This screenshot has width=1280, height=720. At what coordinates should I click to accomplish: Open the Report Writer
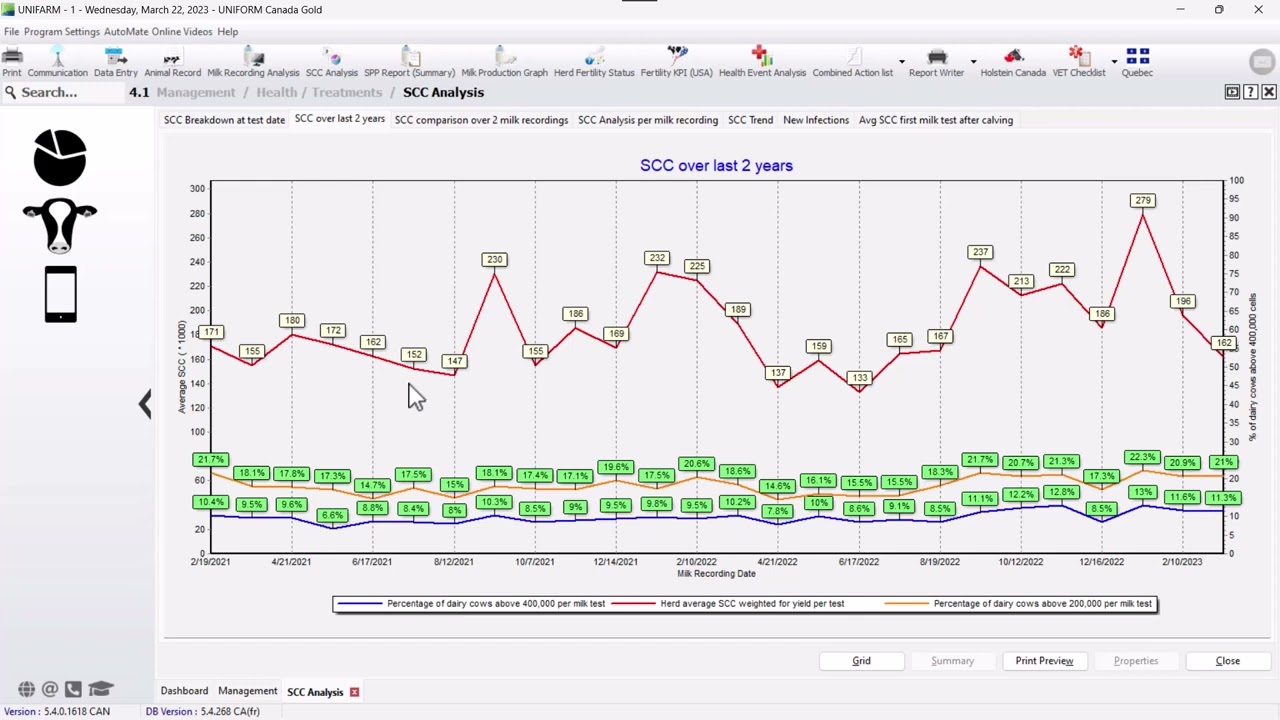click(x=937, y=63)
